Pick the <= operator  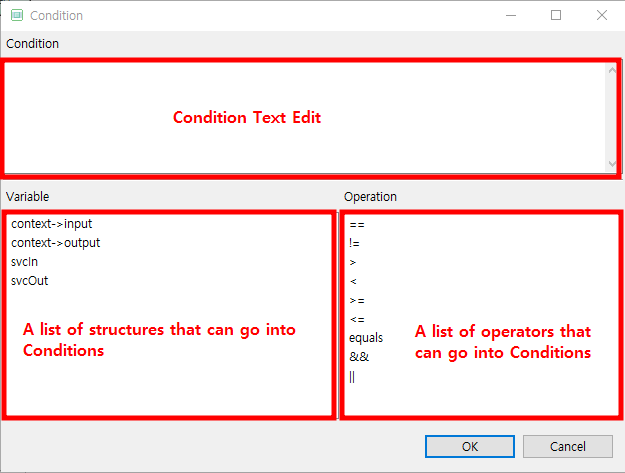[357, 319]
